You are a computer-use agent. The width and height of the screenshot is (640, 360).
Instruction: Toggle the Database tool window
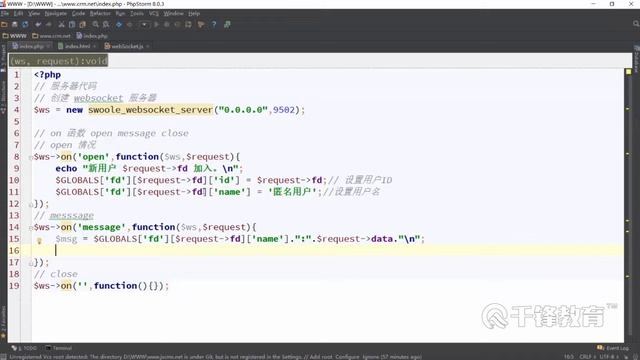point(636,59)
